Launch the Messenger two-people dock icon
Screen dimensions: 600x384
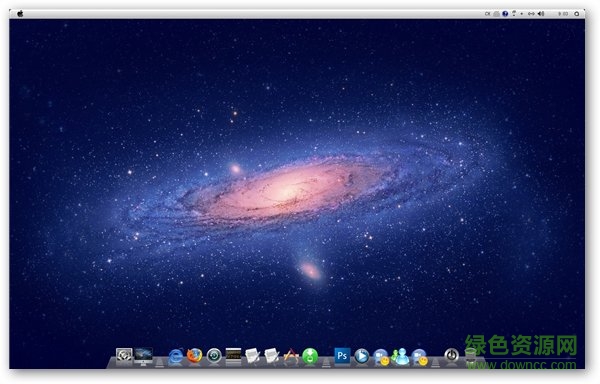(400, 356)
